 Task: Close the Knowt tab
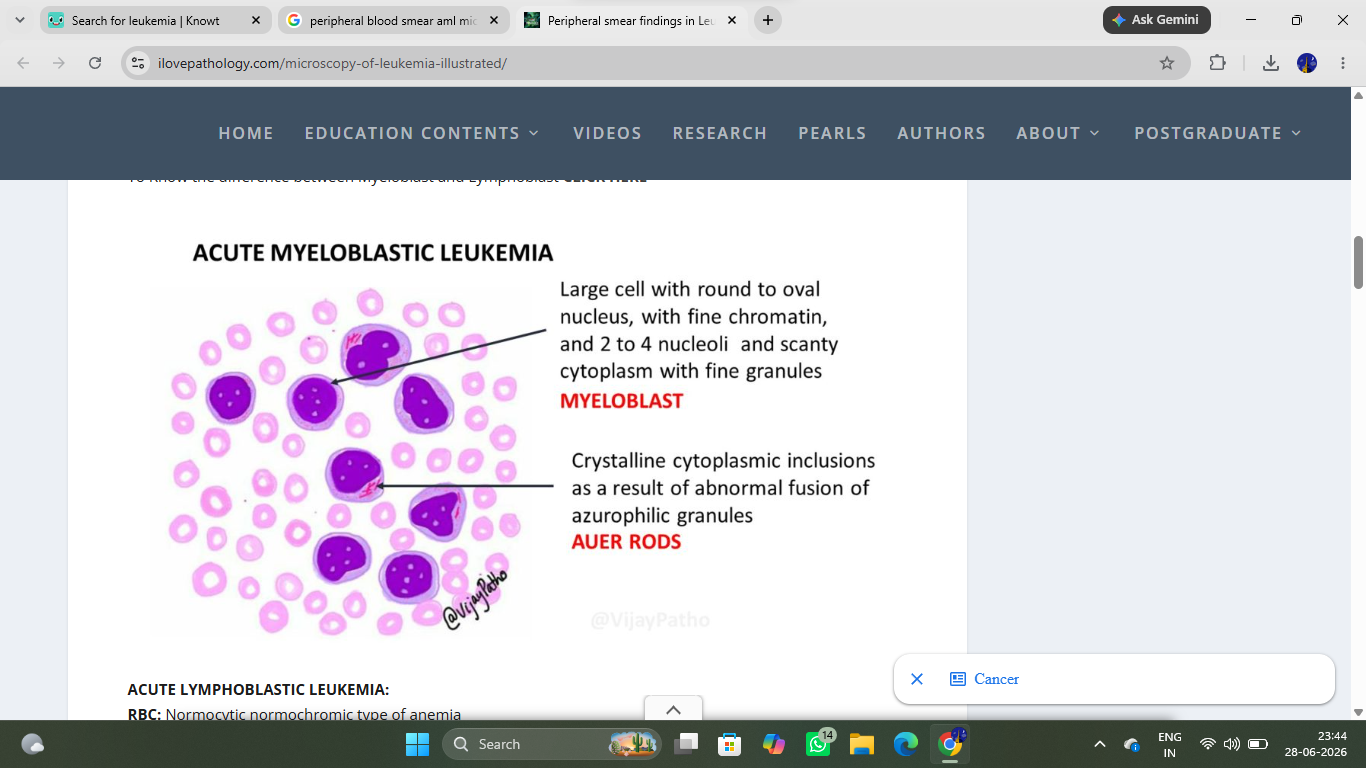[x=255, y=20]
